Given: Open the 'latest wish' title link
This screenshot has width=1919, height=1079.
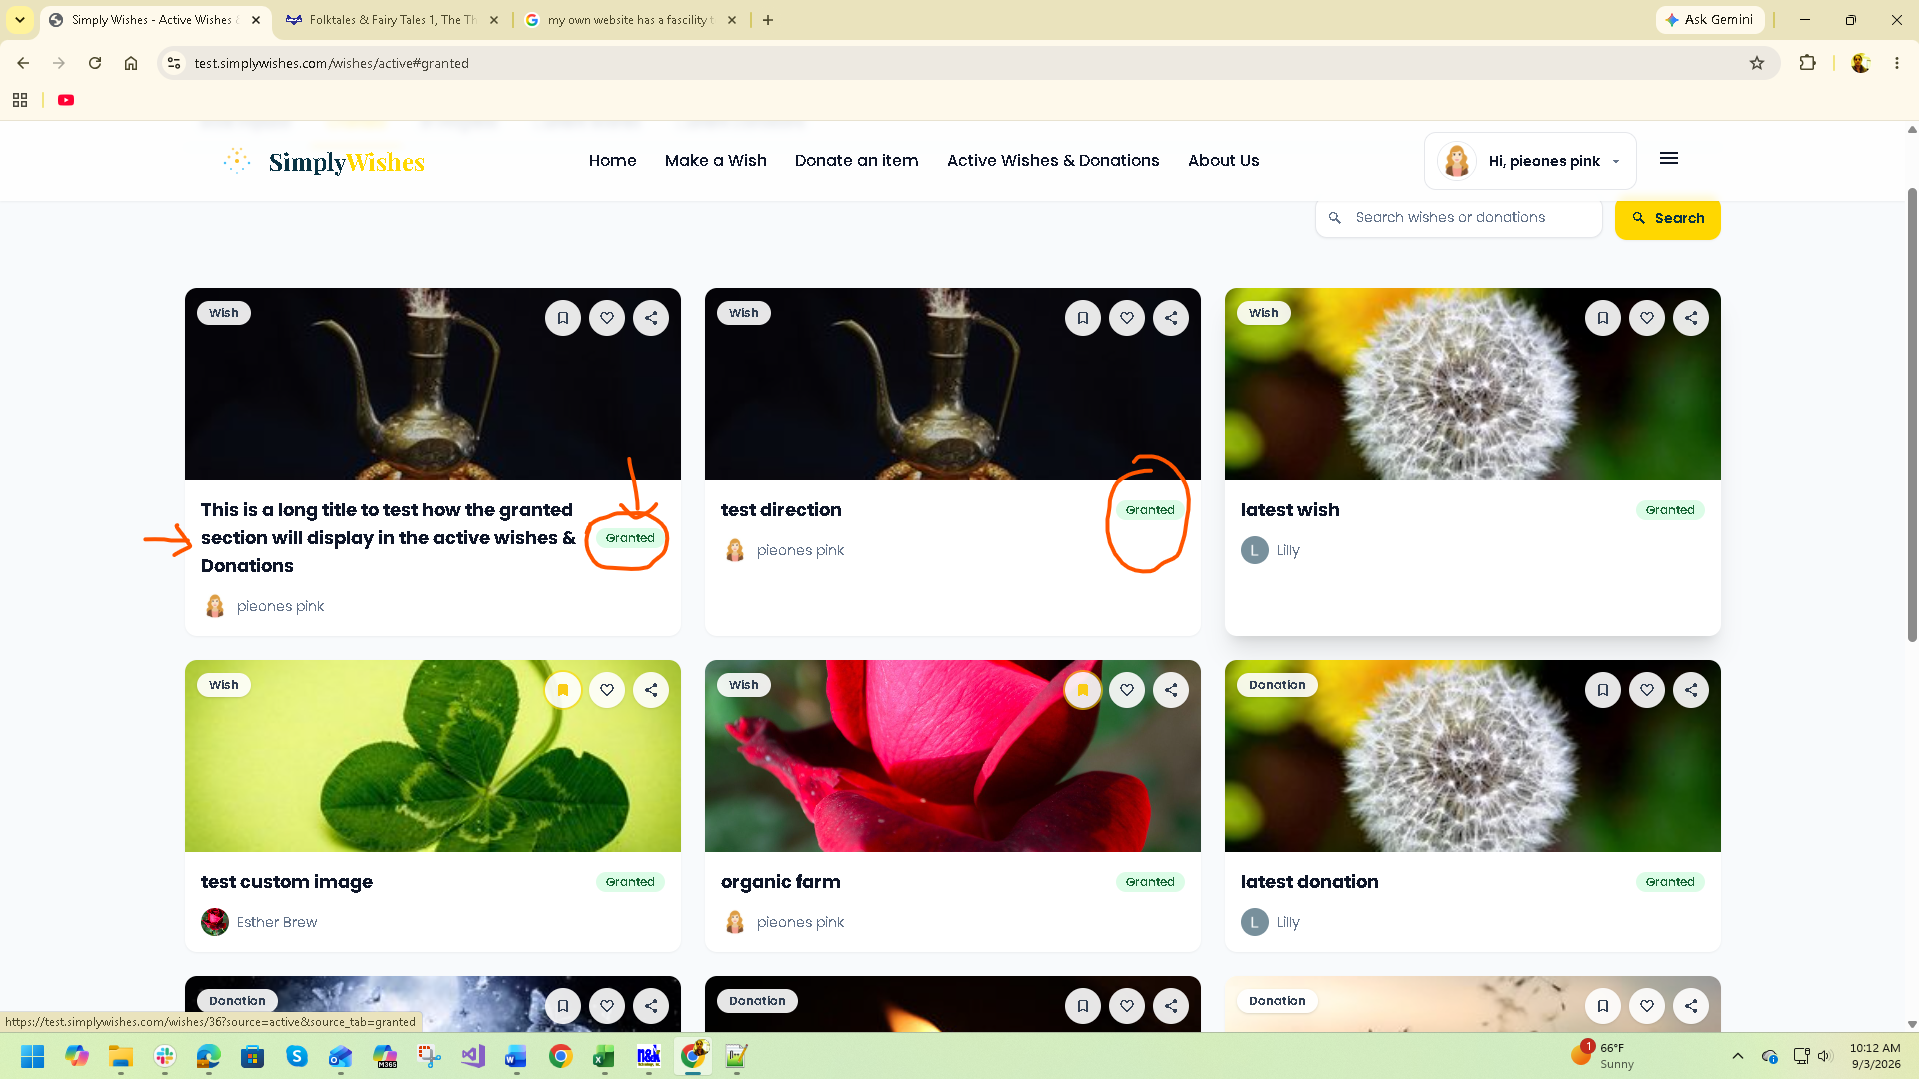Looking at the screenshot, I should click(x=1290, y=510).
